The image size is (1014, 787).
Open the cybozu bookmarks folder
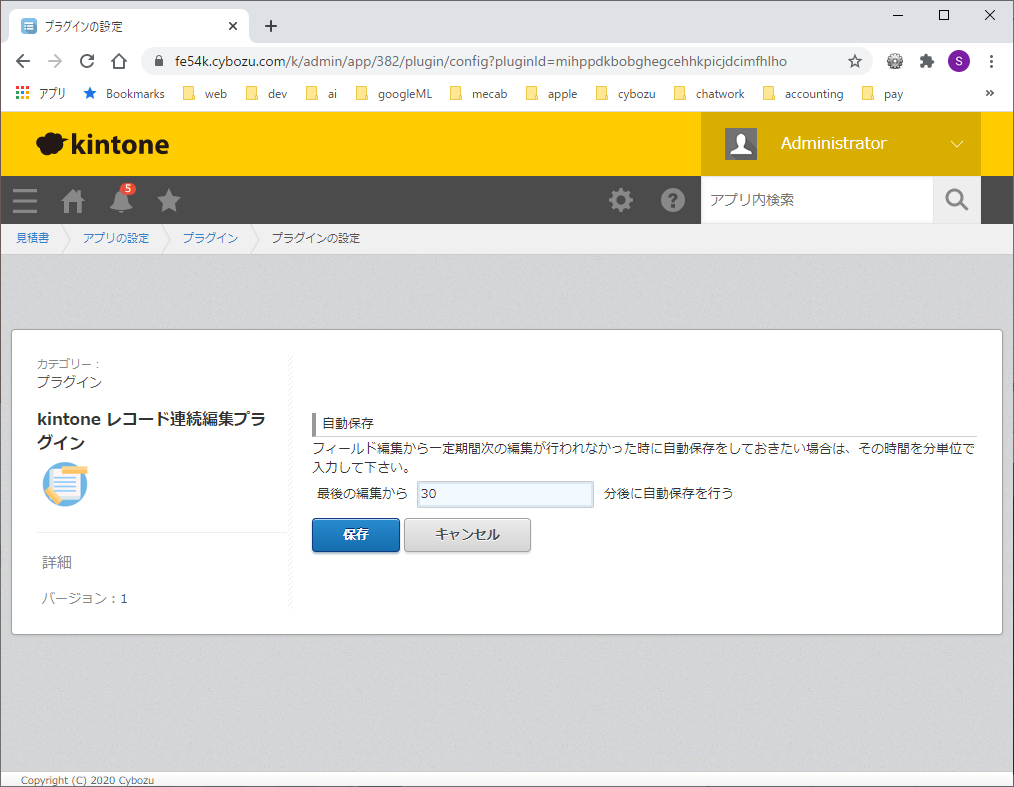[625, 94]
